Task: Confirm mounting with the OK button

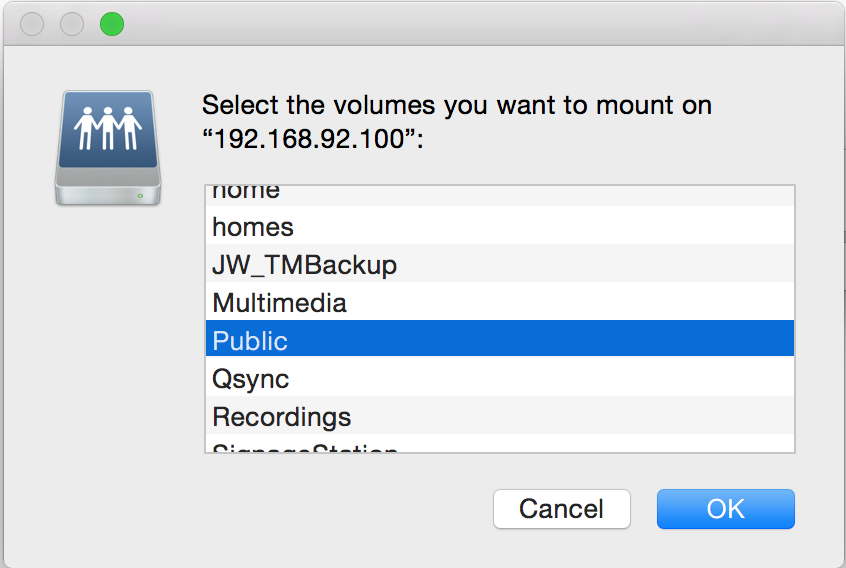Action: 725,509
